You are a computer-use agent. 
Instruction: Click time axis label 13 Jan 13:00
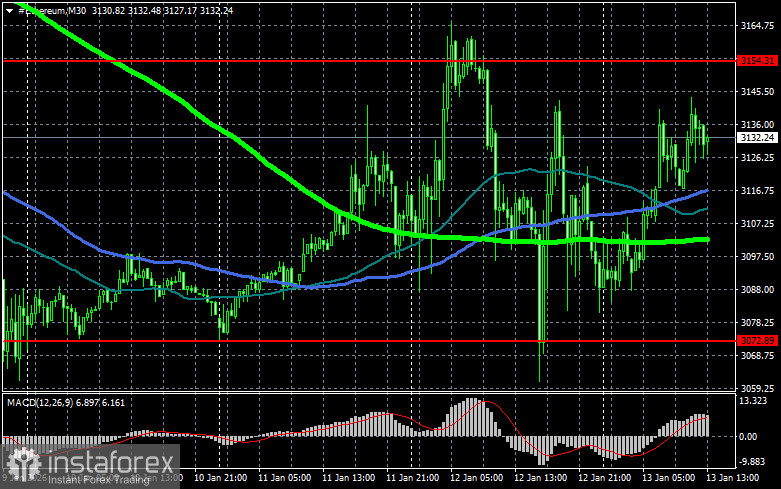tap(732, 478)
